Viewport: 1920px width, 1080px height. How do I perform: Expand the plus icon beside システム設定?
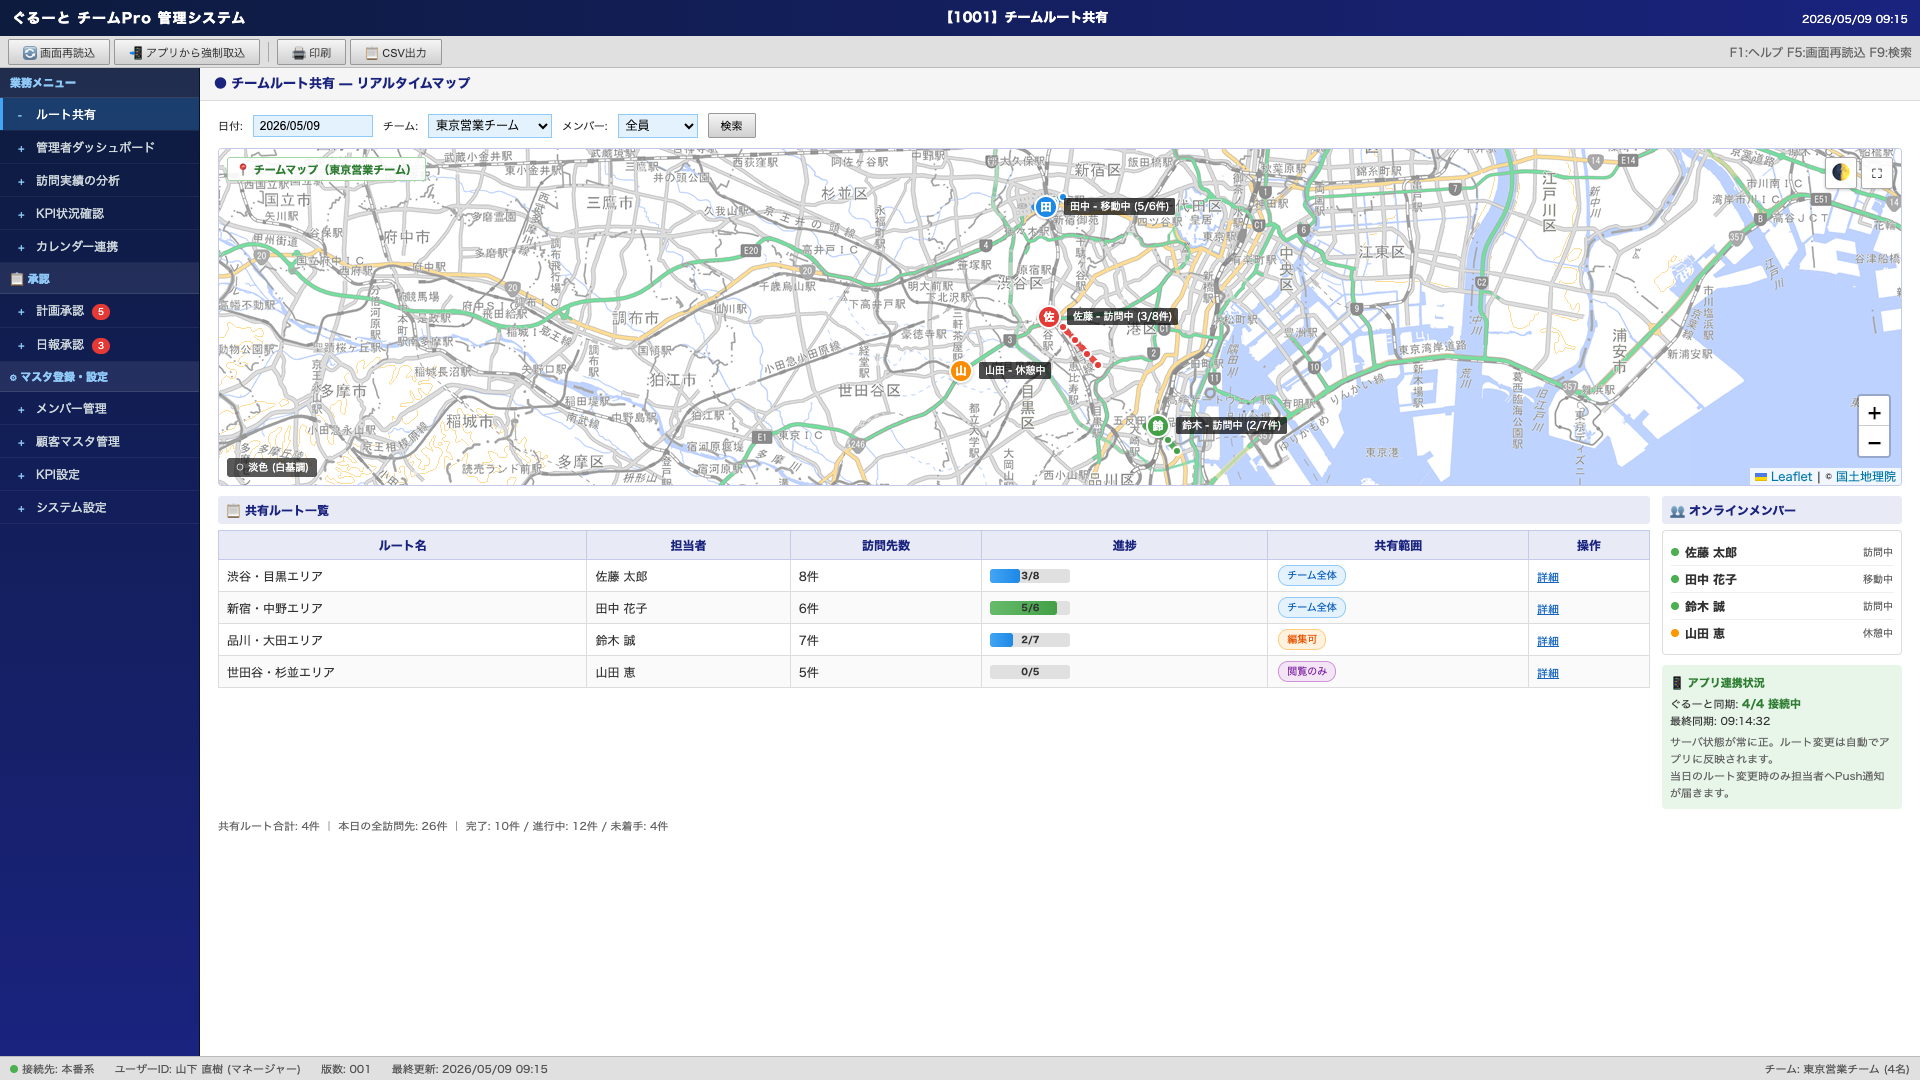click(21, 509)
